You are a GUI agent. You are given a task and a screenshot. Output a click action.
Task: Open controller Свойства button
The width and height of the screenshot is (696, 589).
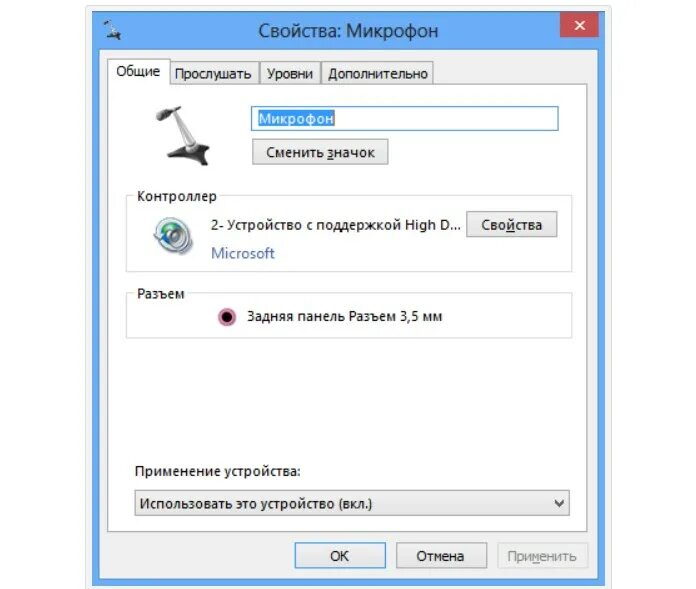click(511, 225)
